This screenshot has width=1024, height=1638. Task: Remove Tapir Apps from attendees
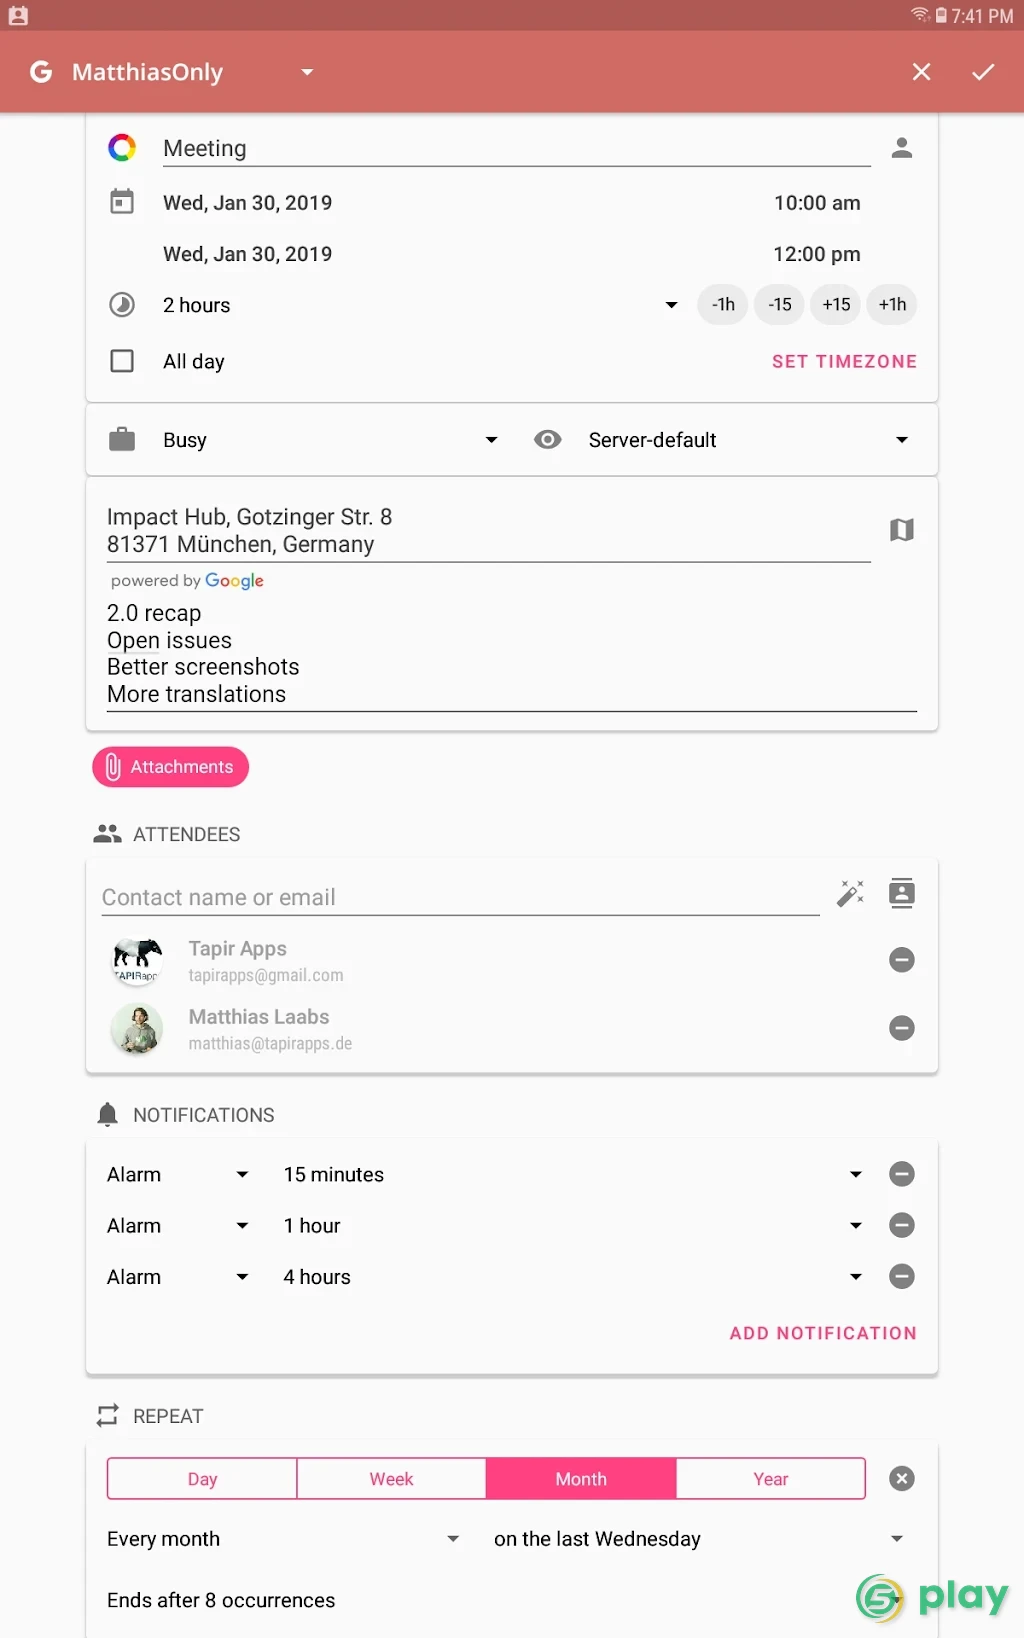902,960
